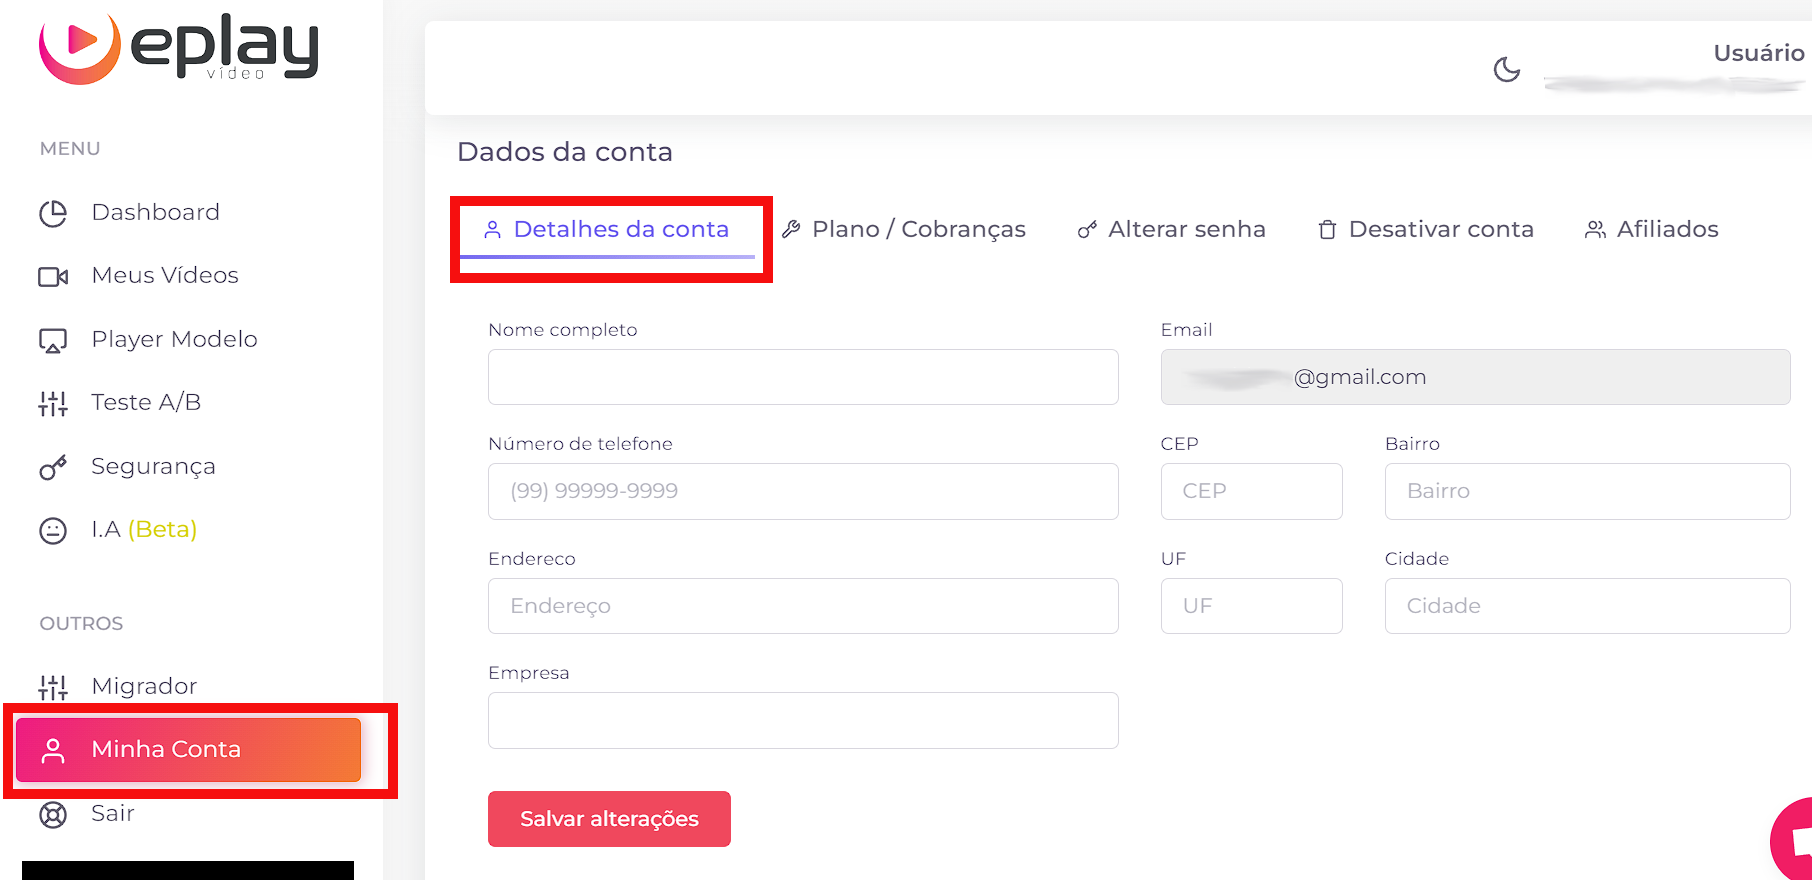Click Sair to log out

point(113,813)
